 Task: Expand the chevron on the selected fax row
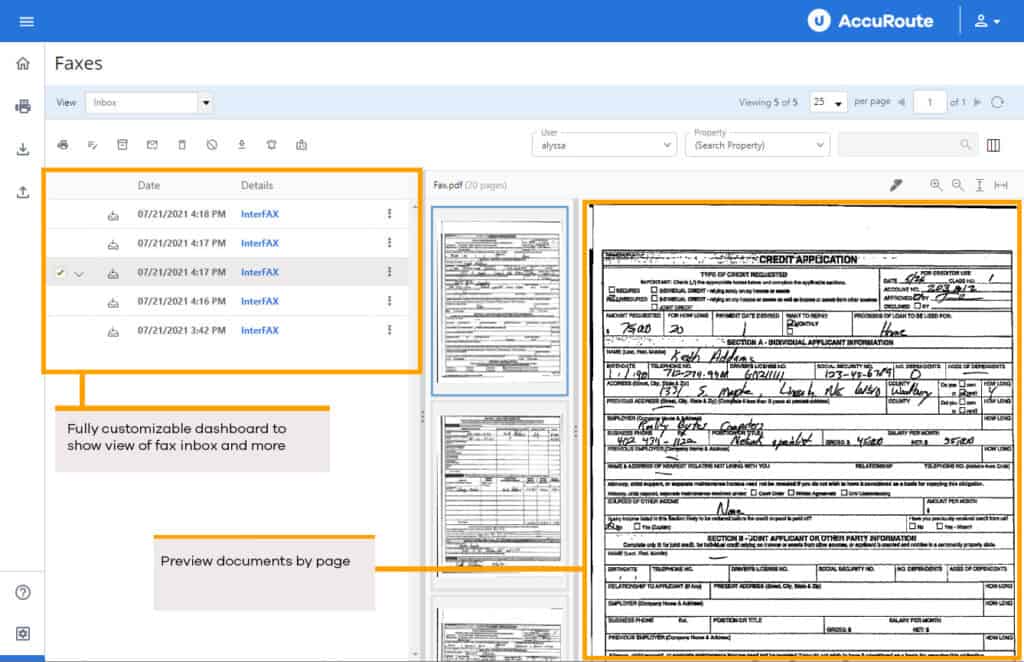[x=79, y=273]
